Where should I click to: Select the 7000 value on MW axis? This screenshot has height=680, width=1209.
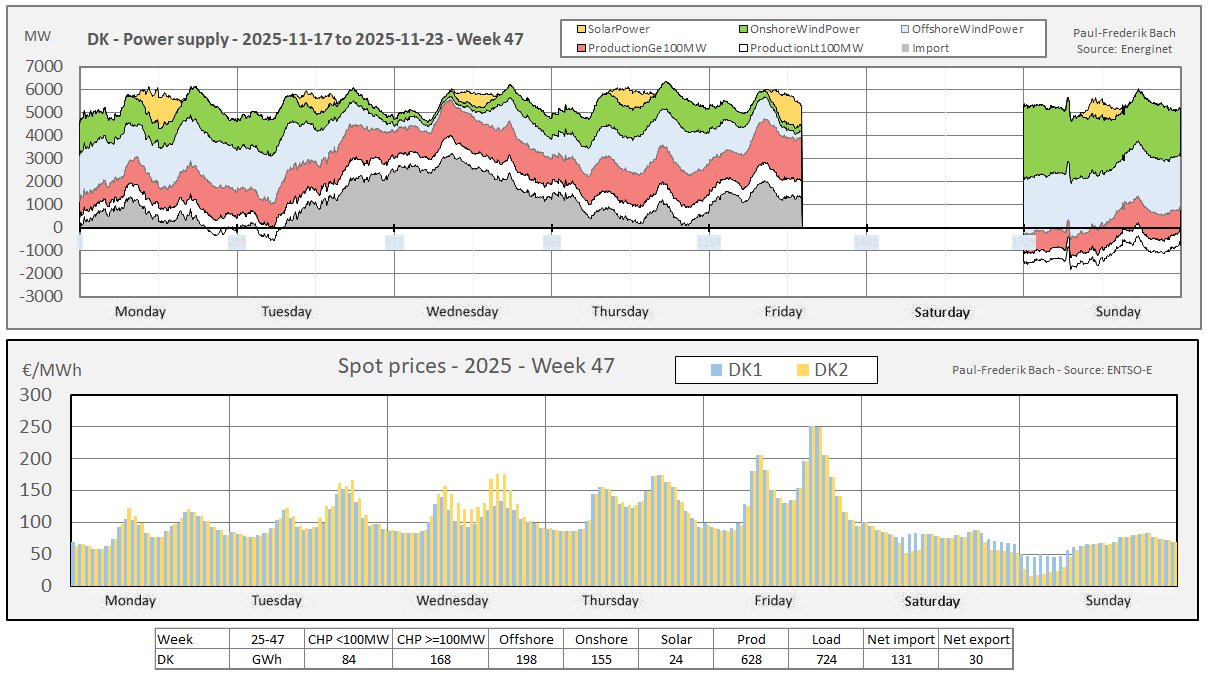point(44,66)
